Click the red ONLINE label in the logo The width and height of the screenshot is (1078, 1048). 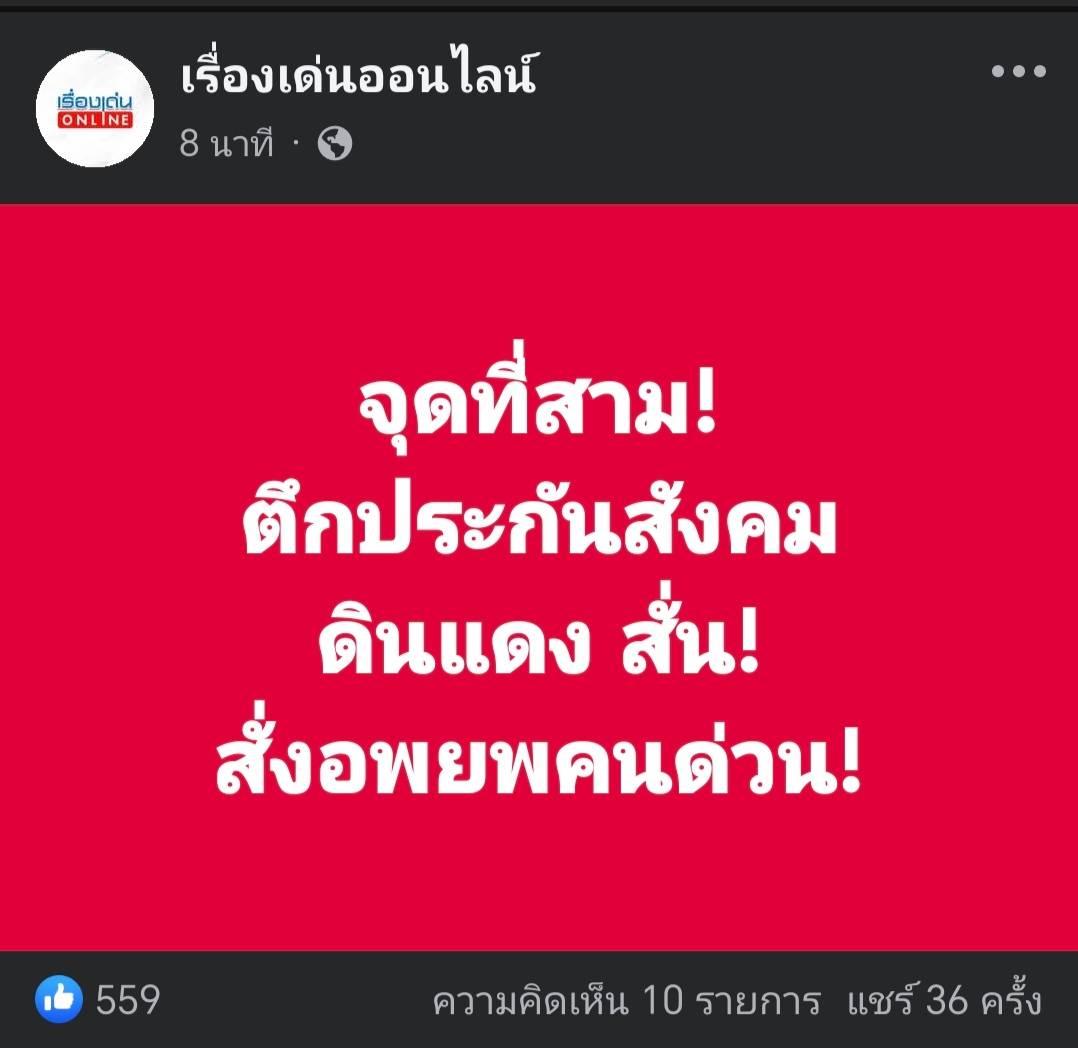click(x=95, y=120)
